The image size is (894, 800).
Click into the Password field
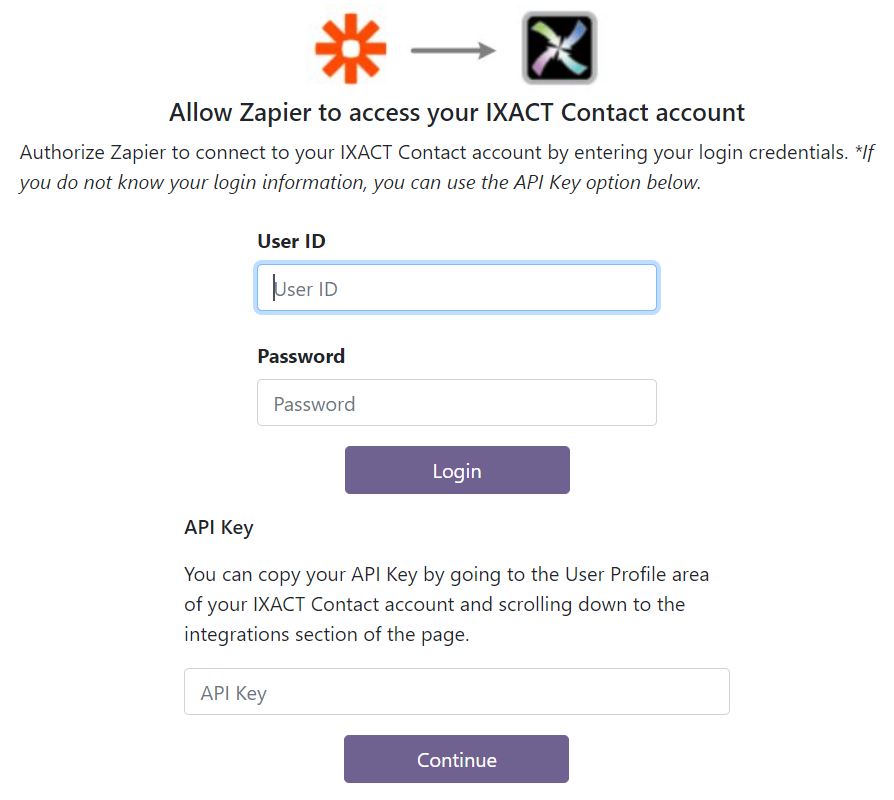tap(457, 403)
